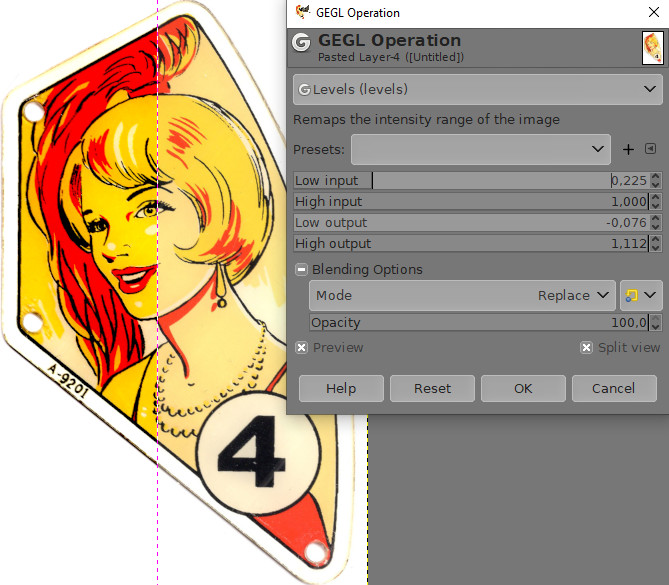The width and height of the screenshot is (669, 585).
Task: Click the layer preview thumbnail in dialog header
Action: (653, 48)
